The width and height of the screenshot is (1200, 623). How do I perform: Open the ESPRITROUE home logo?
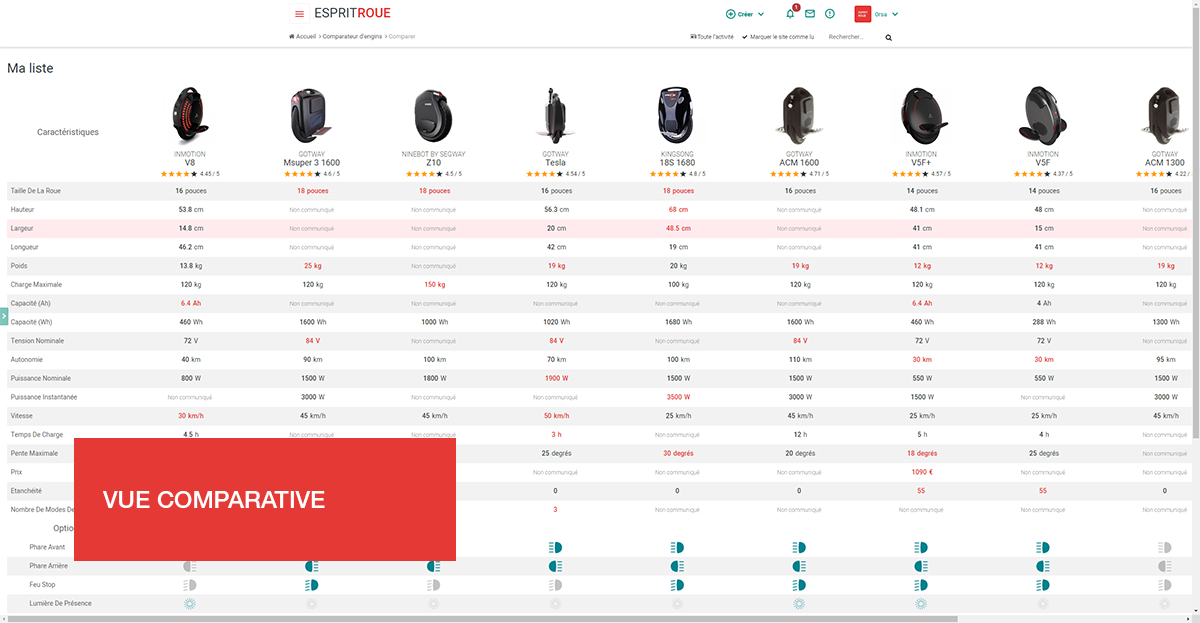(x=352, y=14)
